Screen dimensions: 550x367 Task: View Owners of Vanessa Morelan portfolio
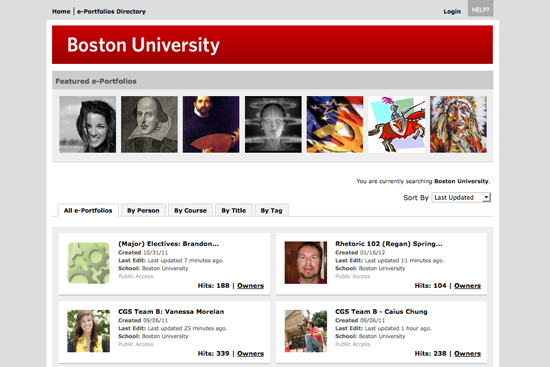(250, 353)
